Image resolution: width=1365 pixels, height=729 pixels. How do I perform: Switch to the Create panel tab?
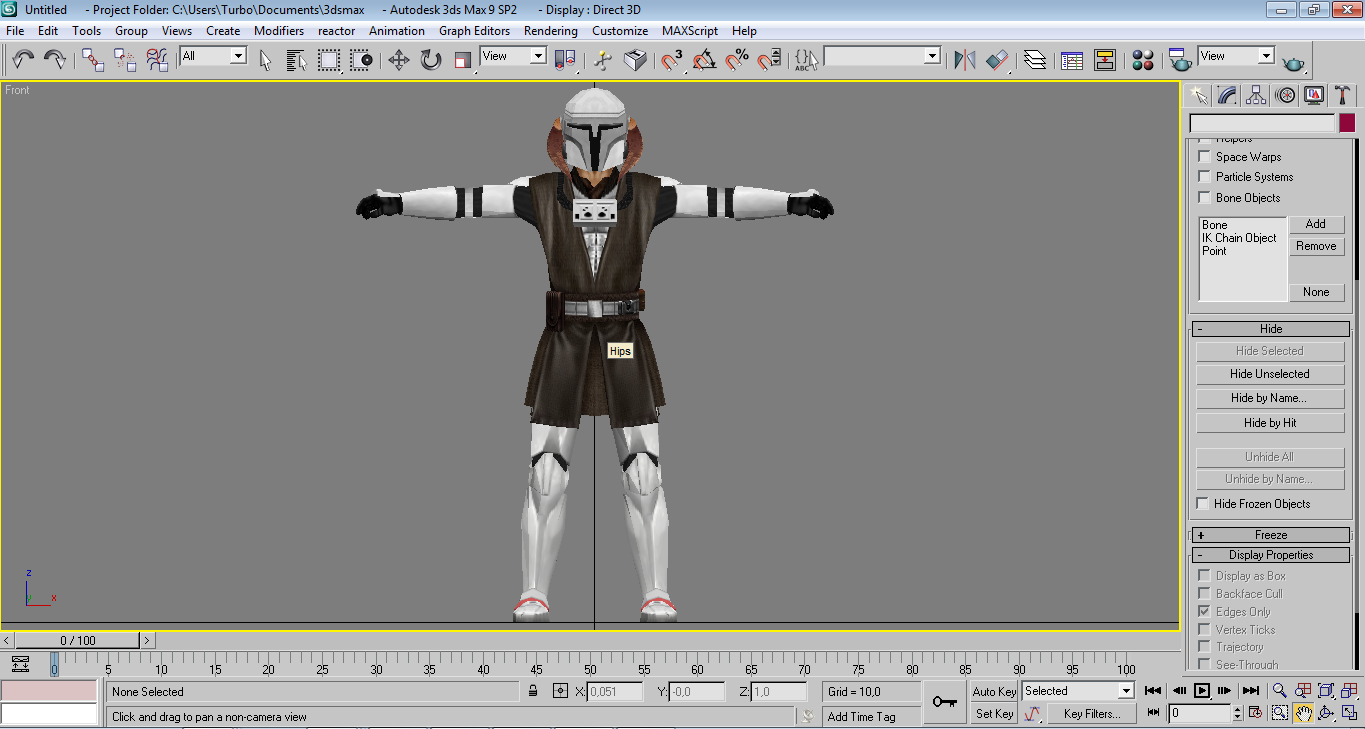pyautogui.click(x=1198, y=95)
